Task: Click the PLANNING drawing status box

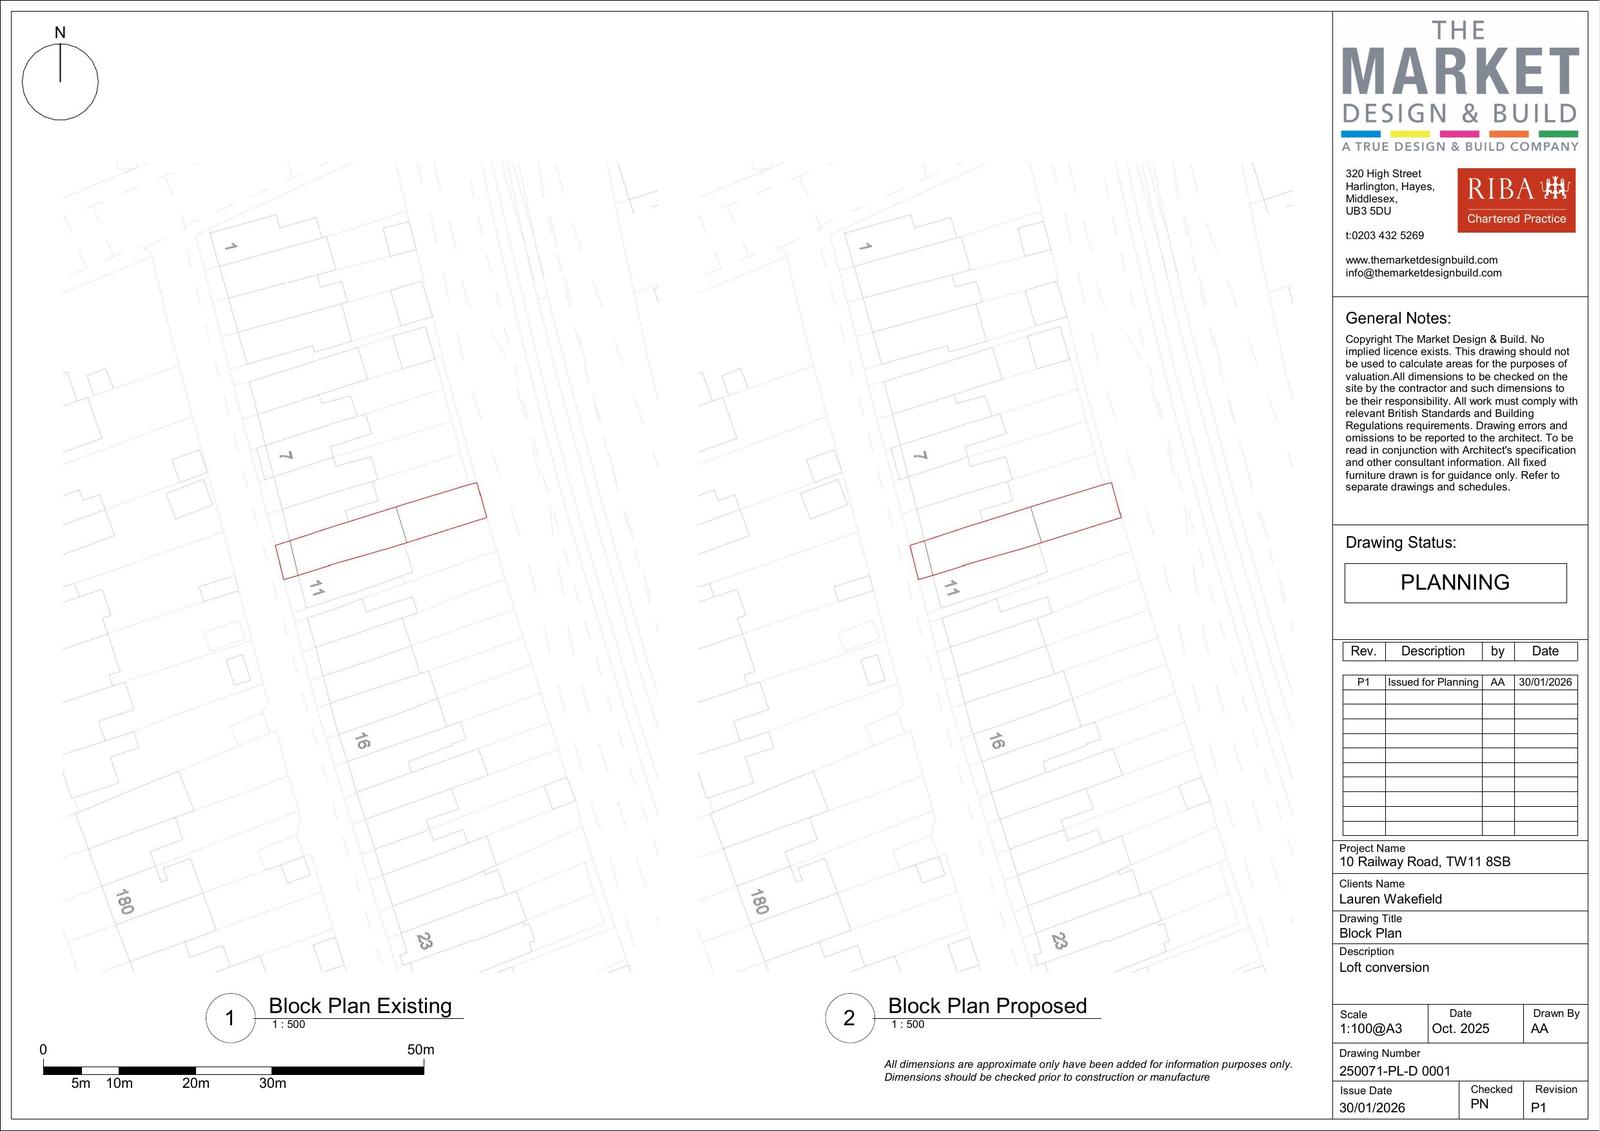Action: pos(1455,583)
